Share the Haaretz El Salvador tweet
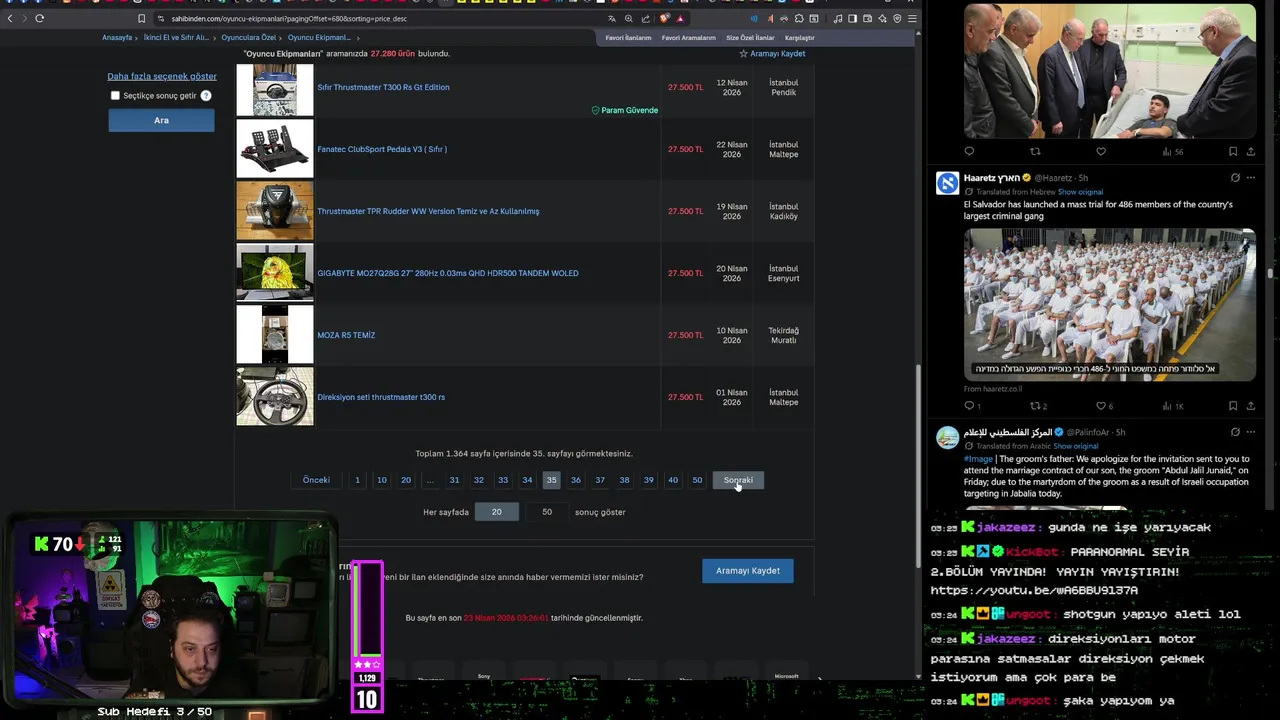The image size is (1280, 720). 1251,406
